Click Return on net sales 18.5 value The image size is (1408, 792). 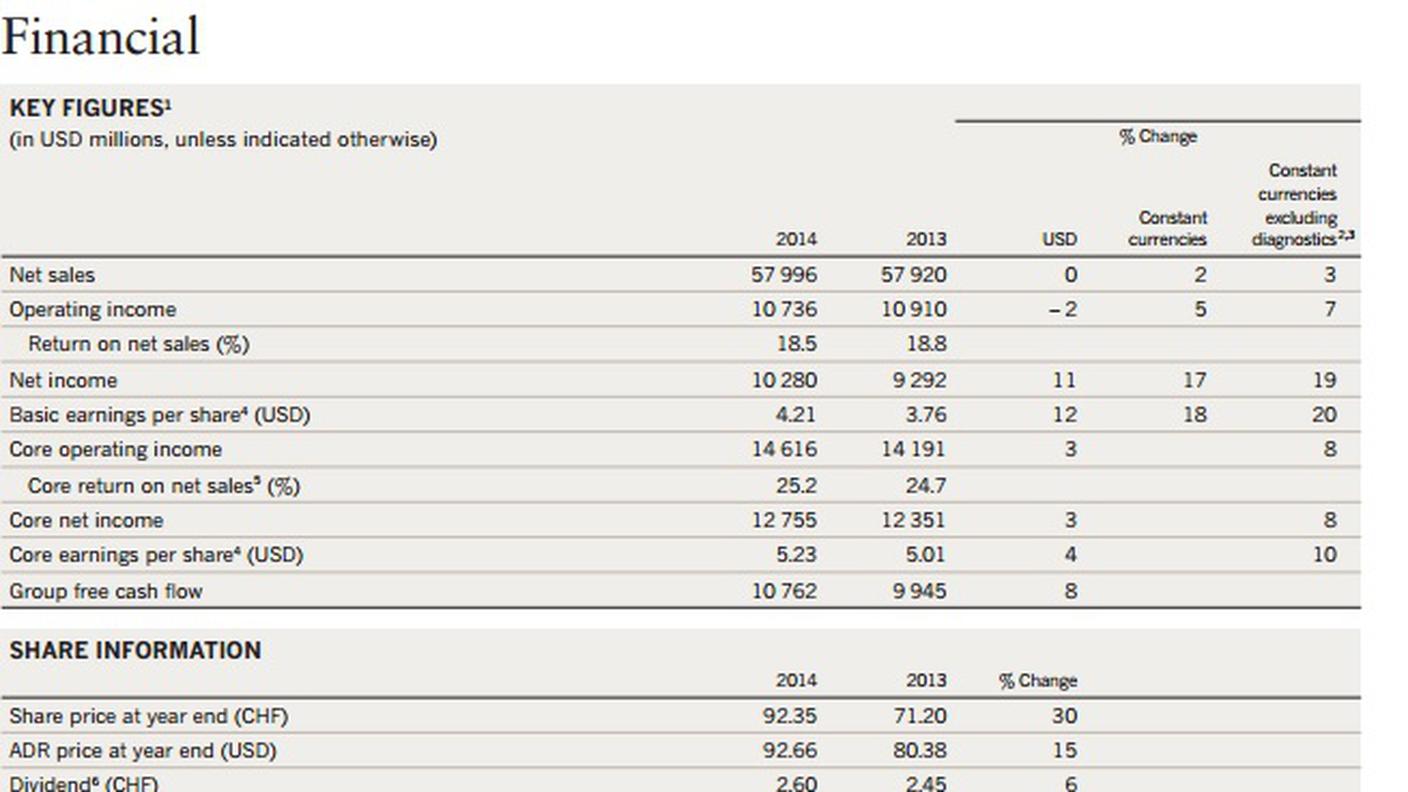pos(796,343)
